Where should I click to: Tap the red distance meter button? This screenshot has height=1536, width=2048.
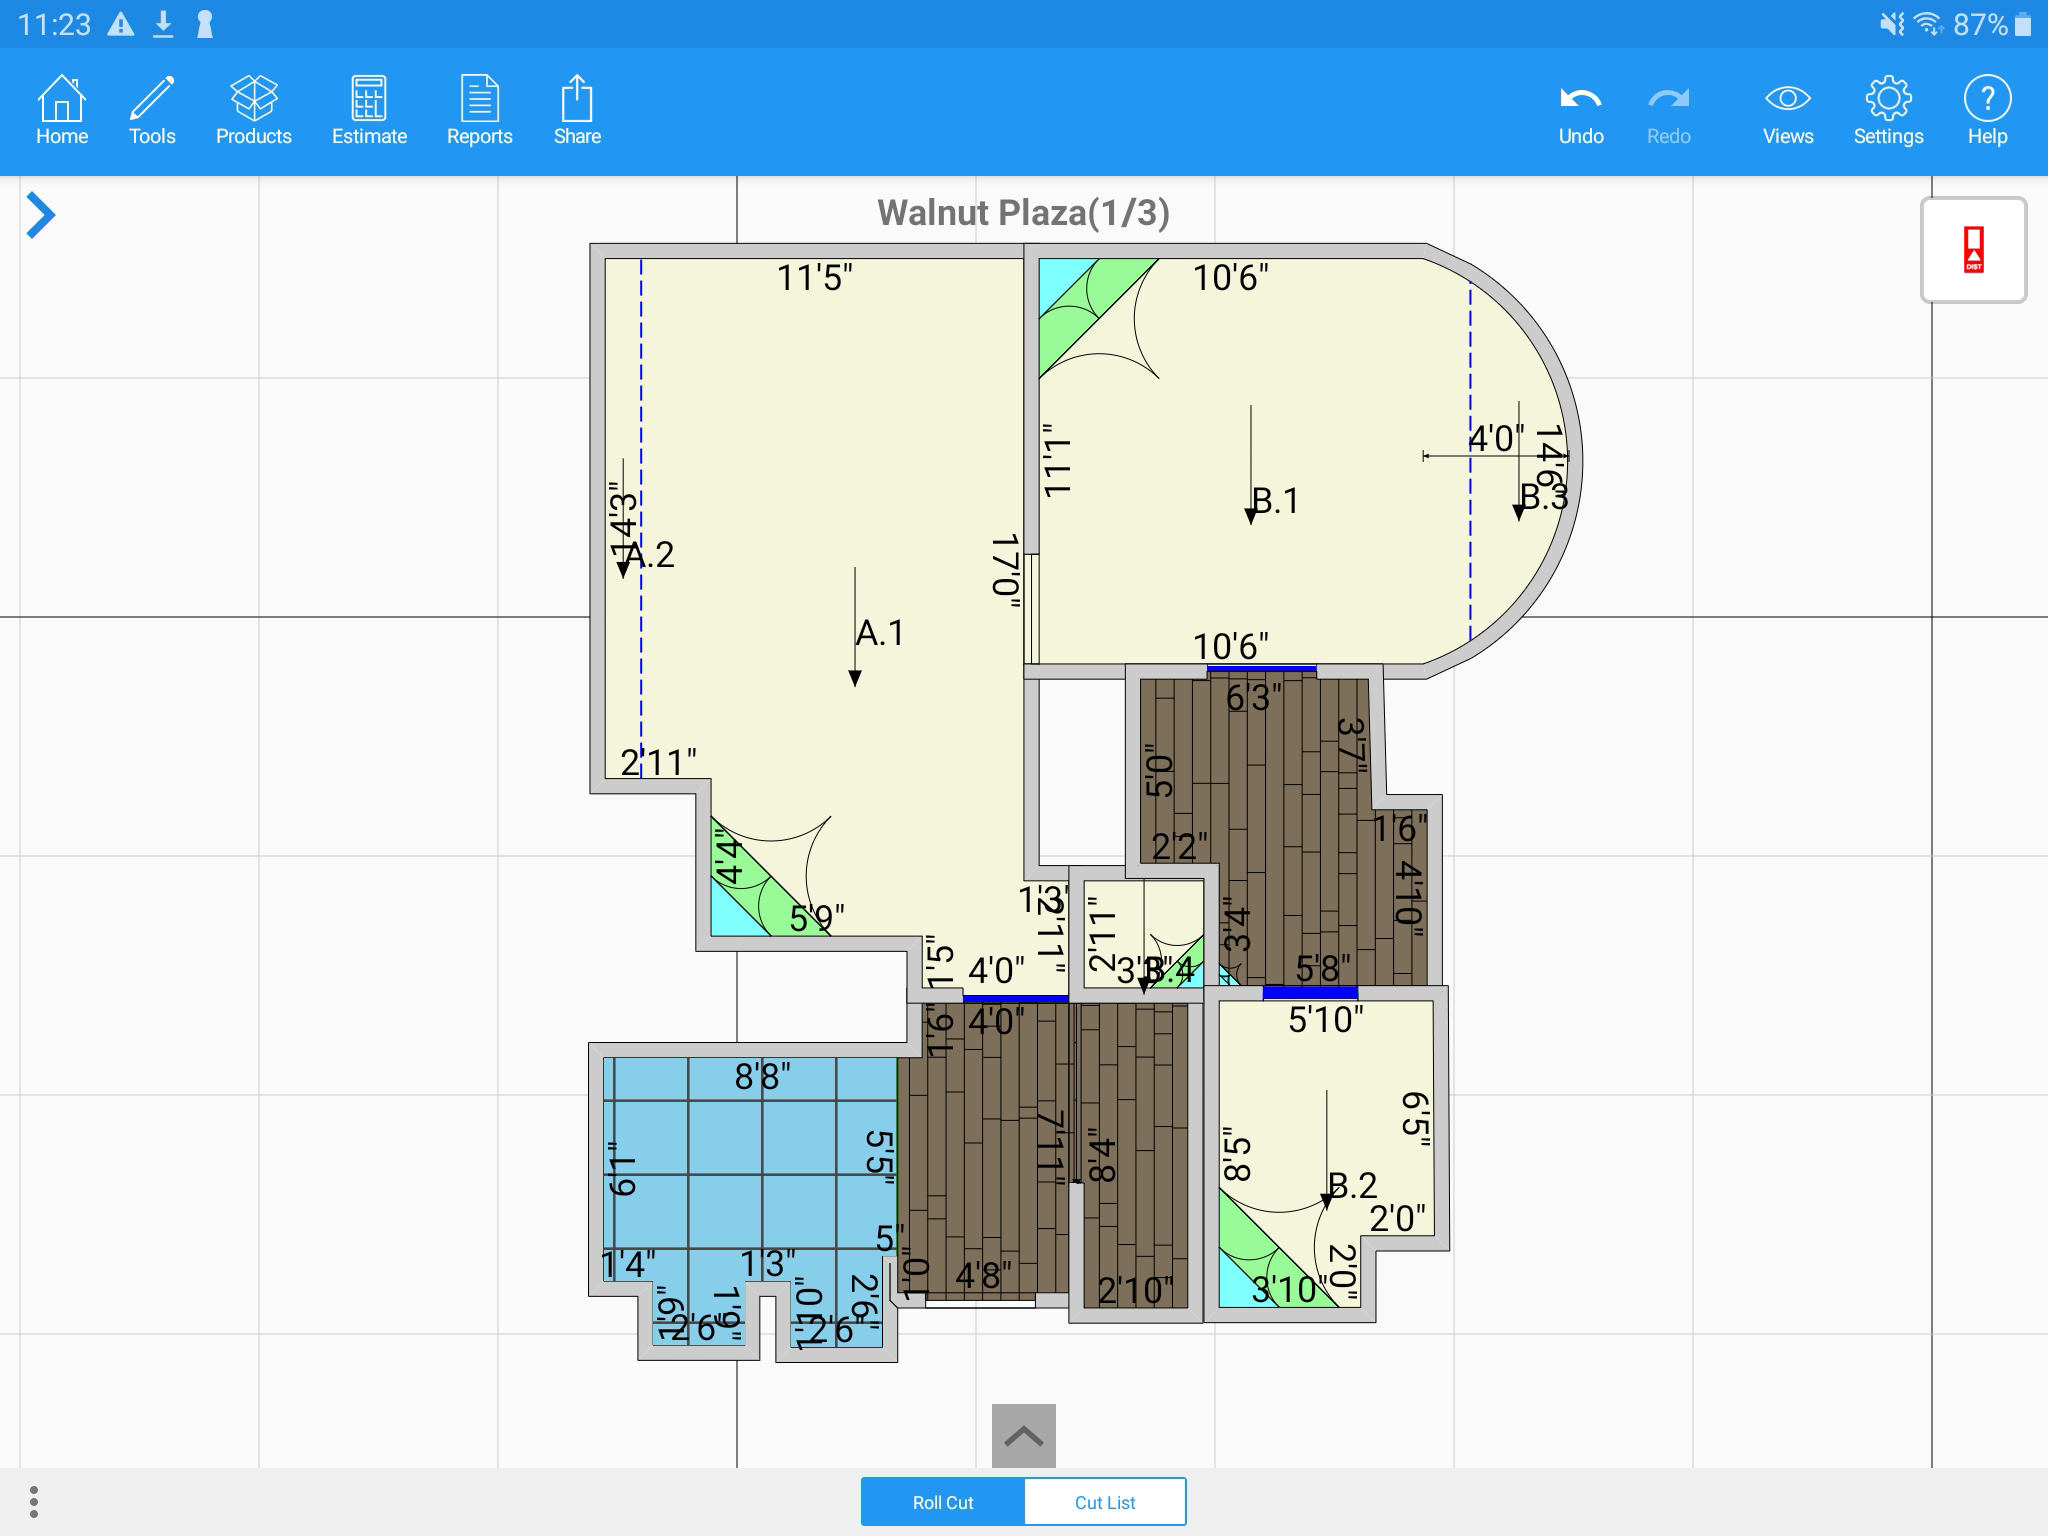coord(1973,250)
